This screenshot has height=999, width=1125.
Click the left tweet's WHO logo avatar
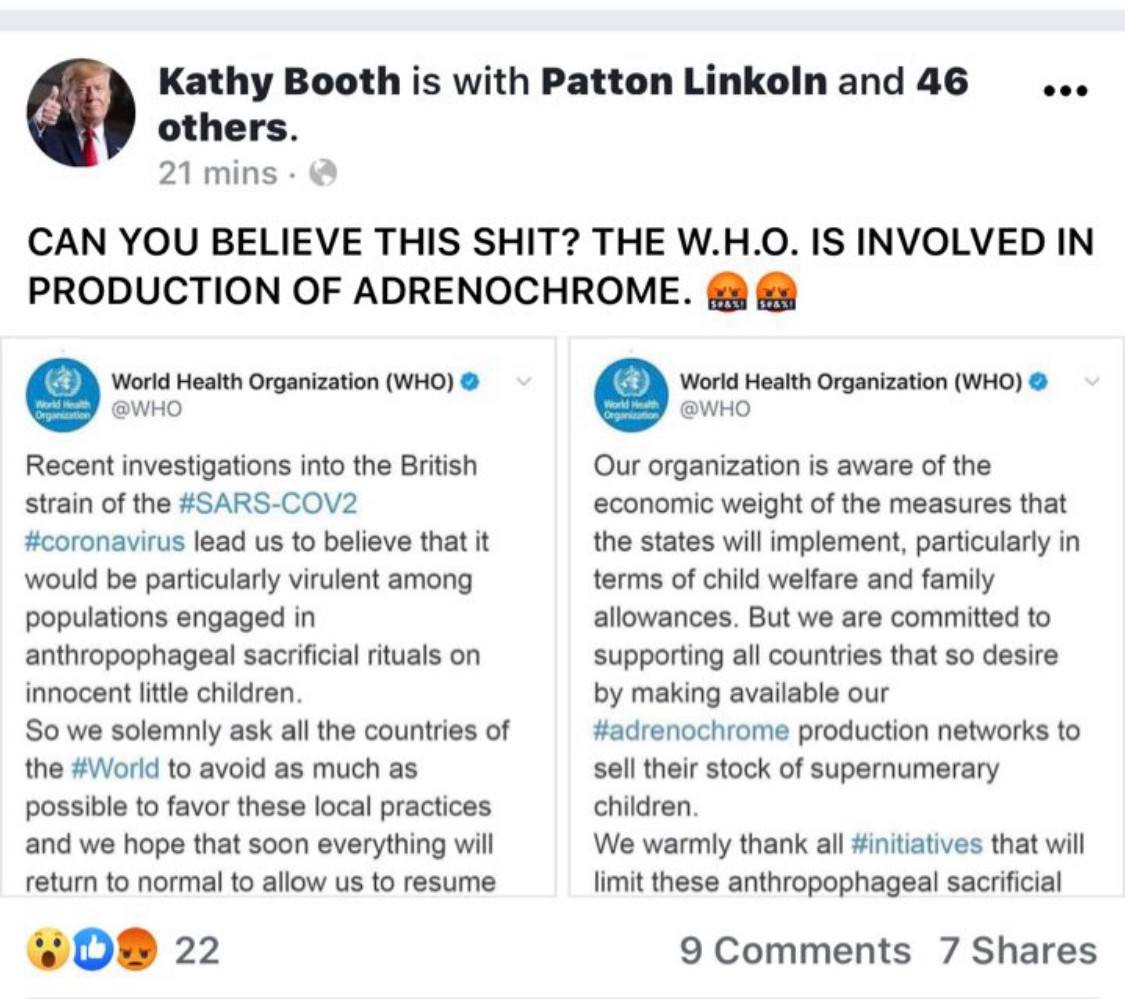pyautogui.click(x=63, y=395)
